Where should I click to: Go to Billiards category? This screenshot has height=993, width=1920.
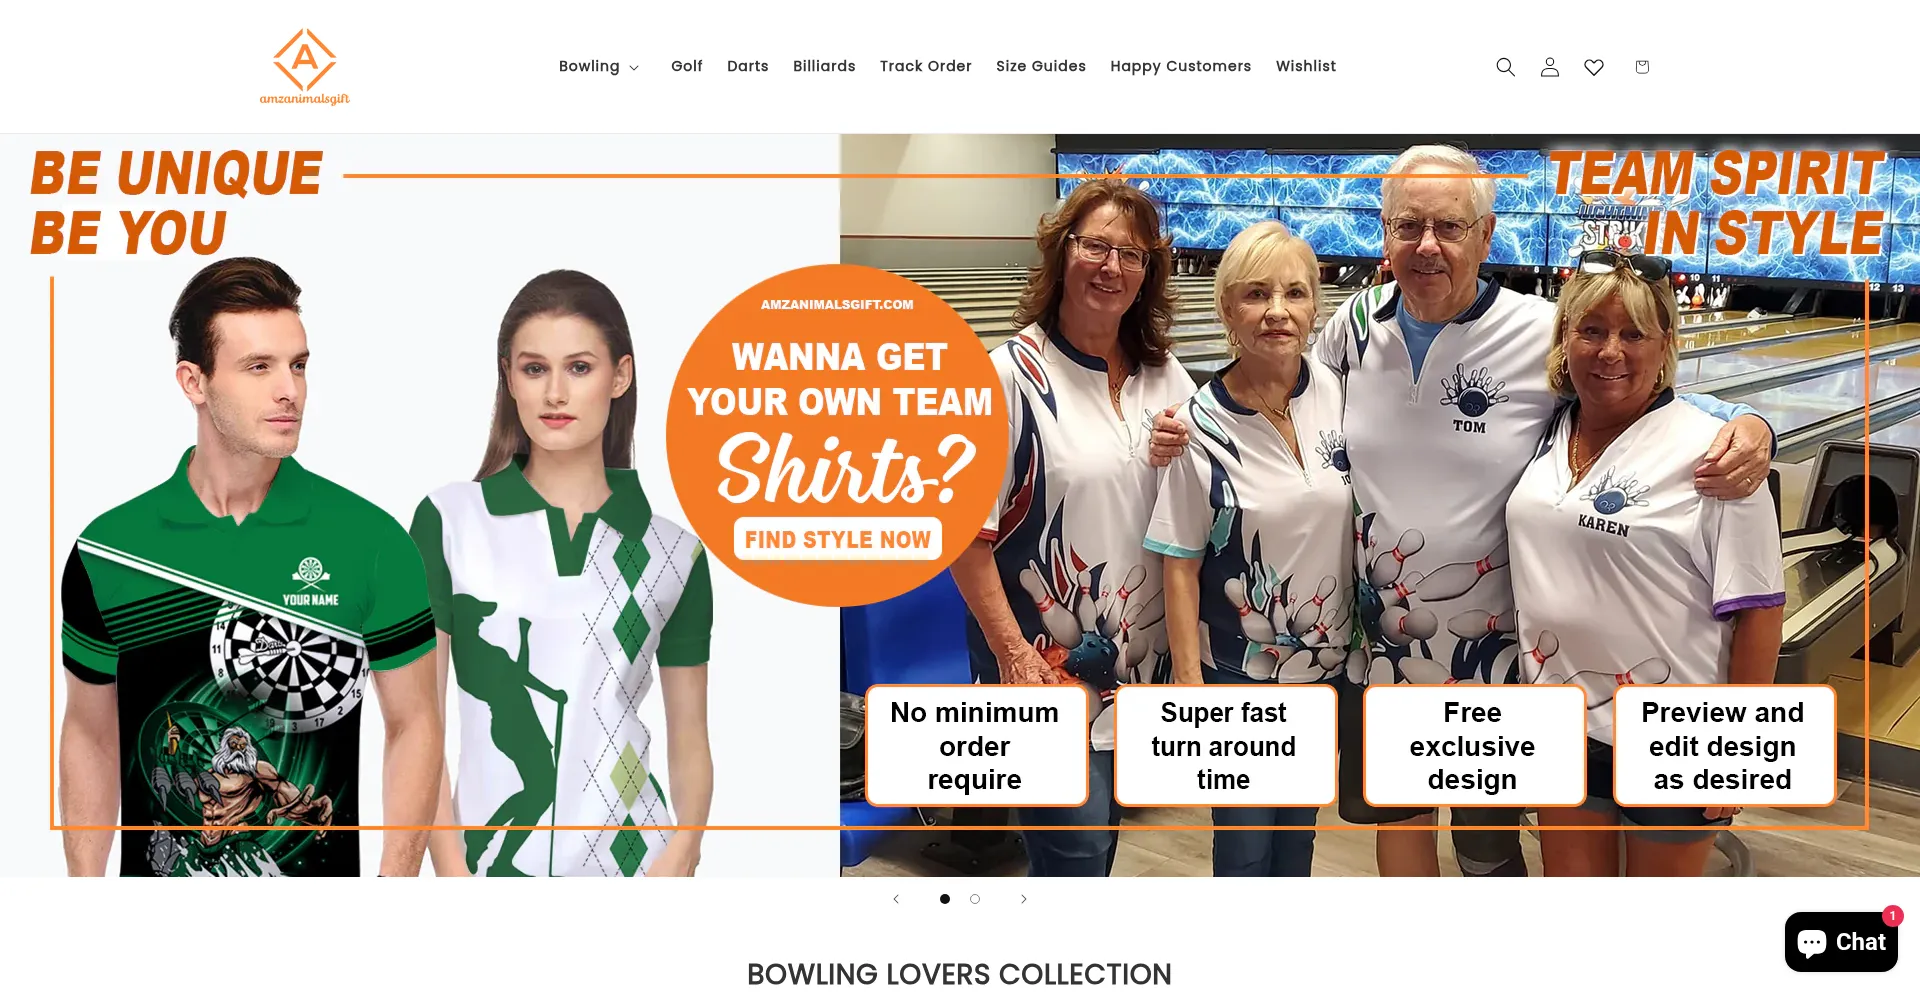pyautogui.click(x=824, y=66)
